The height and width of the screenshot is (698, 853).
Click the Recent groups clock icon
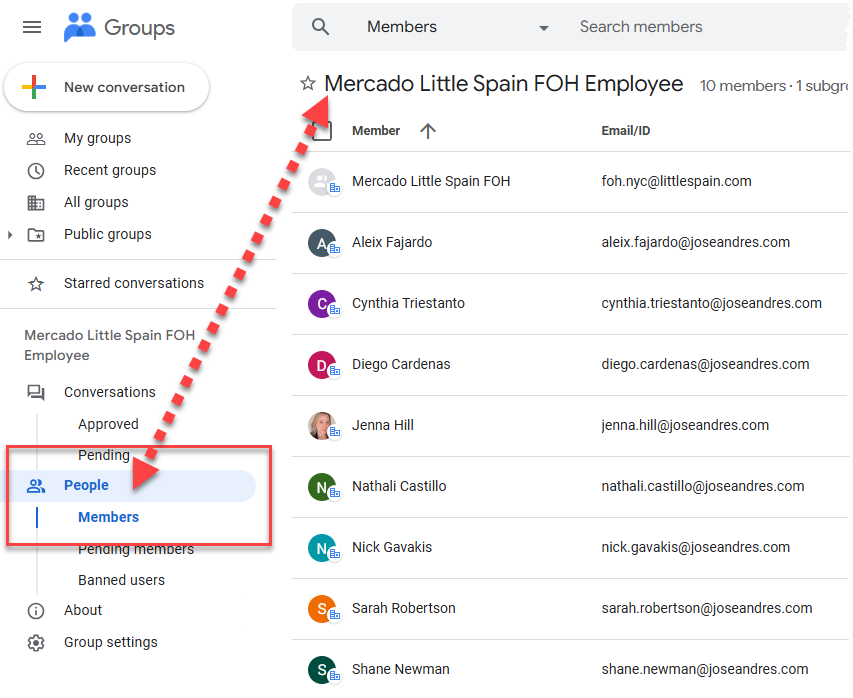coord(36,171)
